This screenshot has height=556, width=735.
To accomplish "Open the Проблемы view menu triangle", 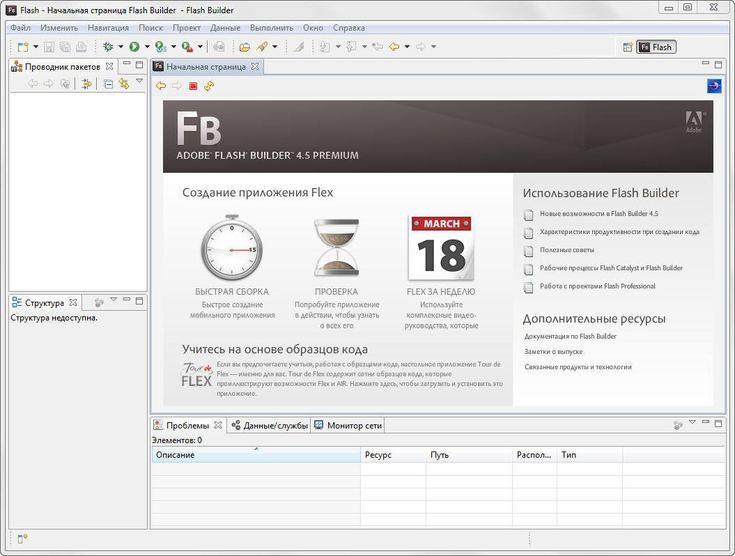I will 692,422.
